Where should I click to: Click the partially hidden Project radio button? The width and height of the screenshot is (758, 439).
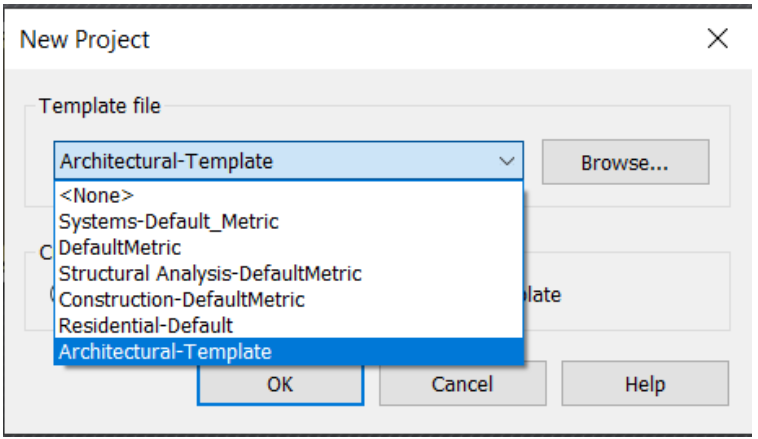pos(52,294)
